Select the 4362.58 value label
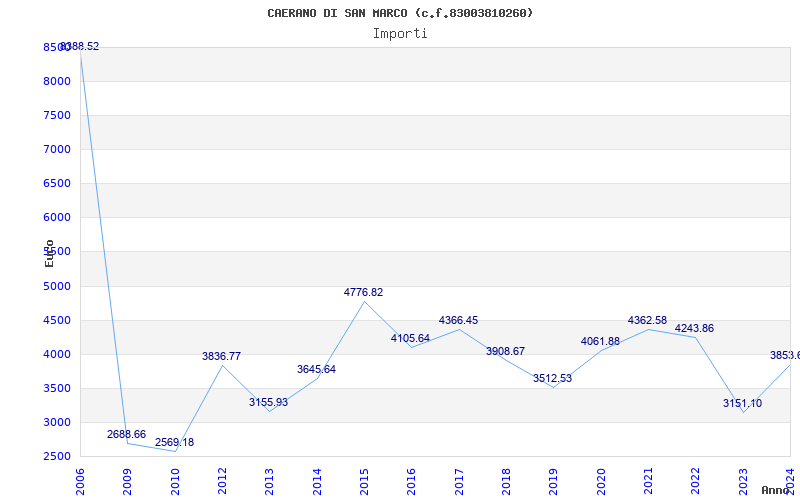The image size is (800, 500). tap(647, 320)
